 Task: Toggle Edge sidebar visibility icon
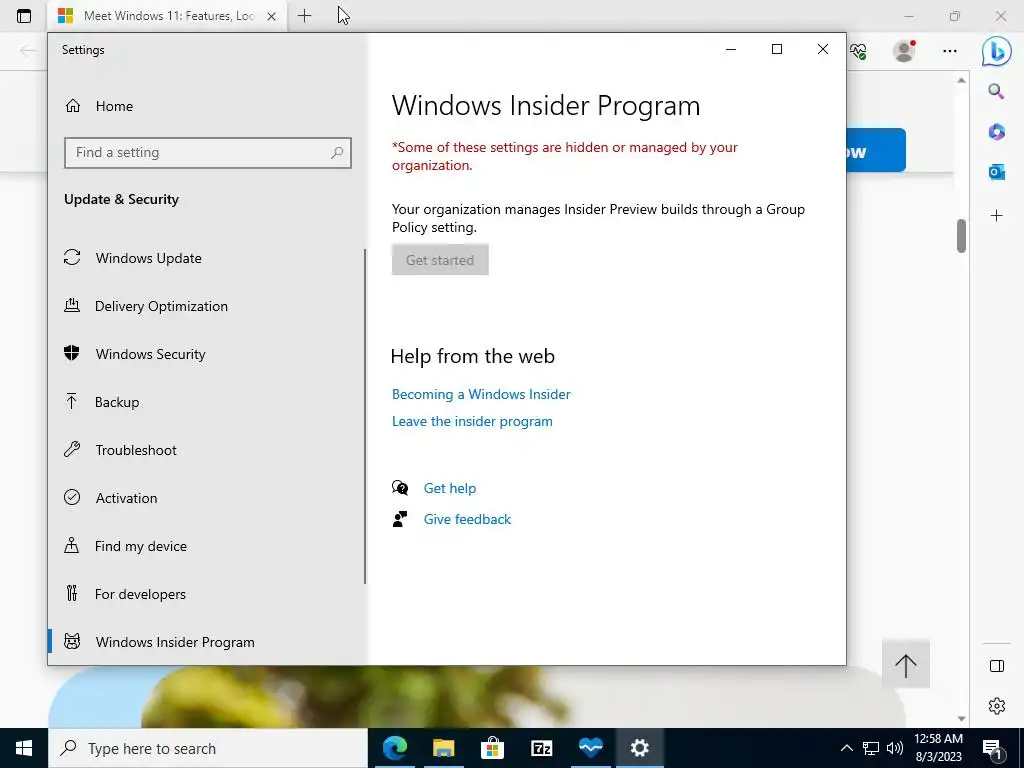997,666
